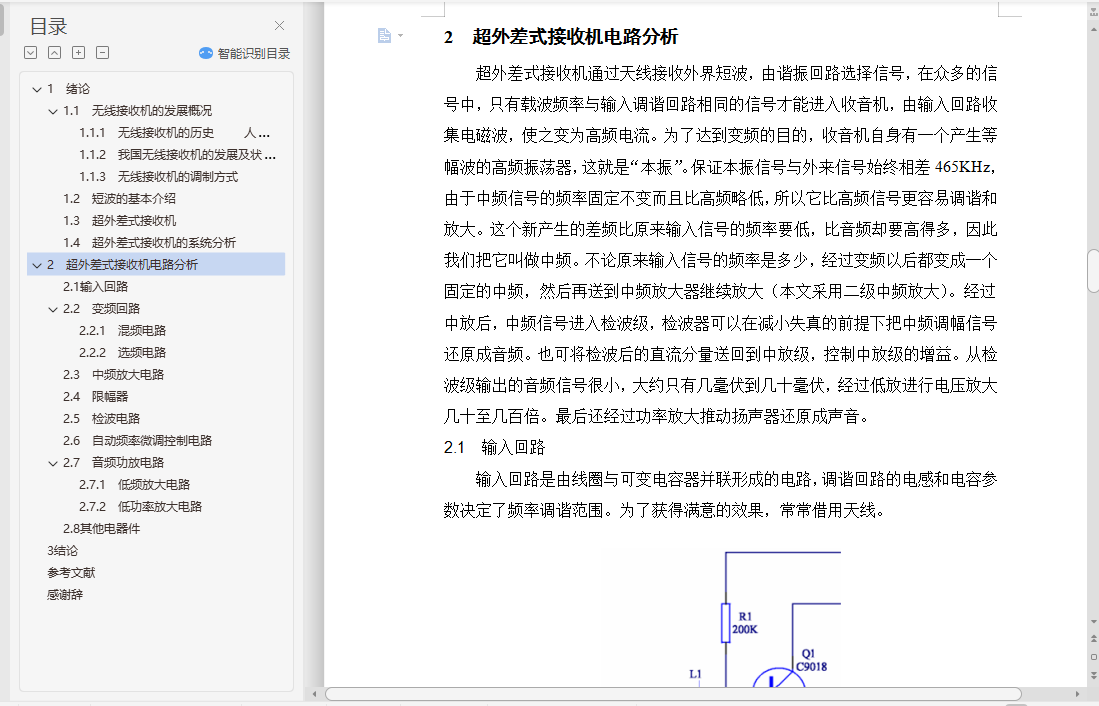This screenshot has width=1099, height=706.
Task: Click the plus box icon under 目录
Action: [x=78, y=53]
